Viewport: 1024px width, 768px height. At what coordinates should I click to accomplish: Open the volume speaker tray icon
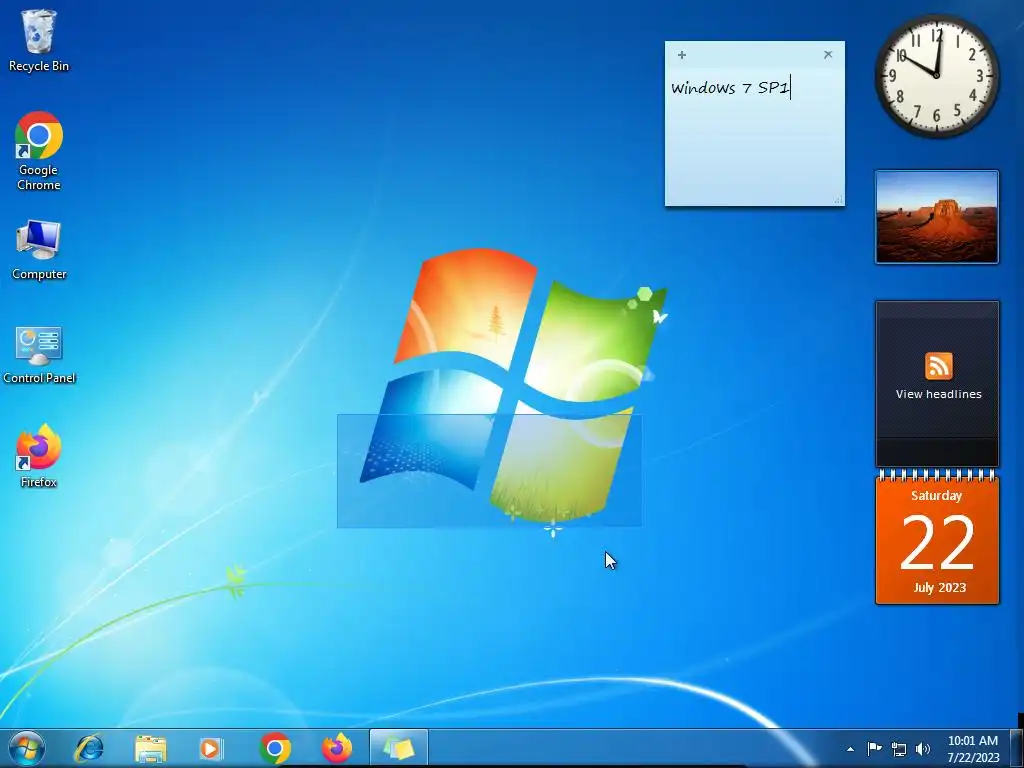(923, 749)
